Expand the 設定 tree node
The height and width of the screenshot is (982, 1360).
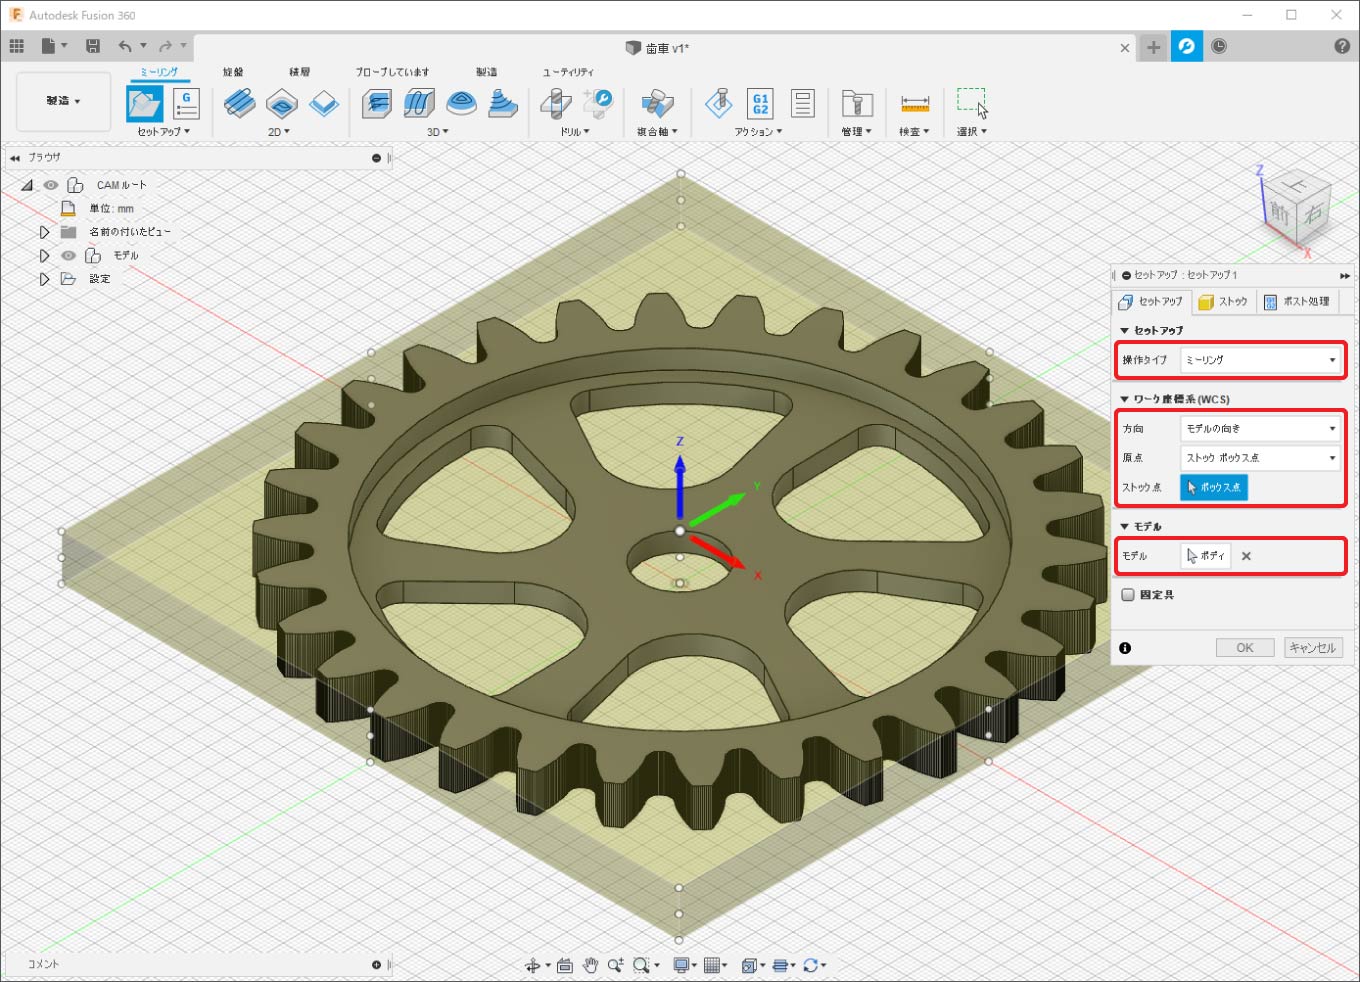pos(44,279)
